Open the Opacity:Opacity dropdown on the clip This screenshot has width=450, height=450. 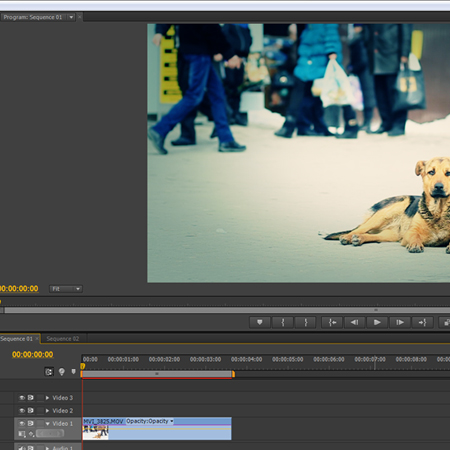click(x=172, y=421)
